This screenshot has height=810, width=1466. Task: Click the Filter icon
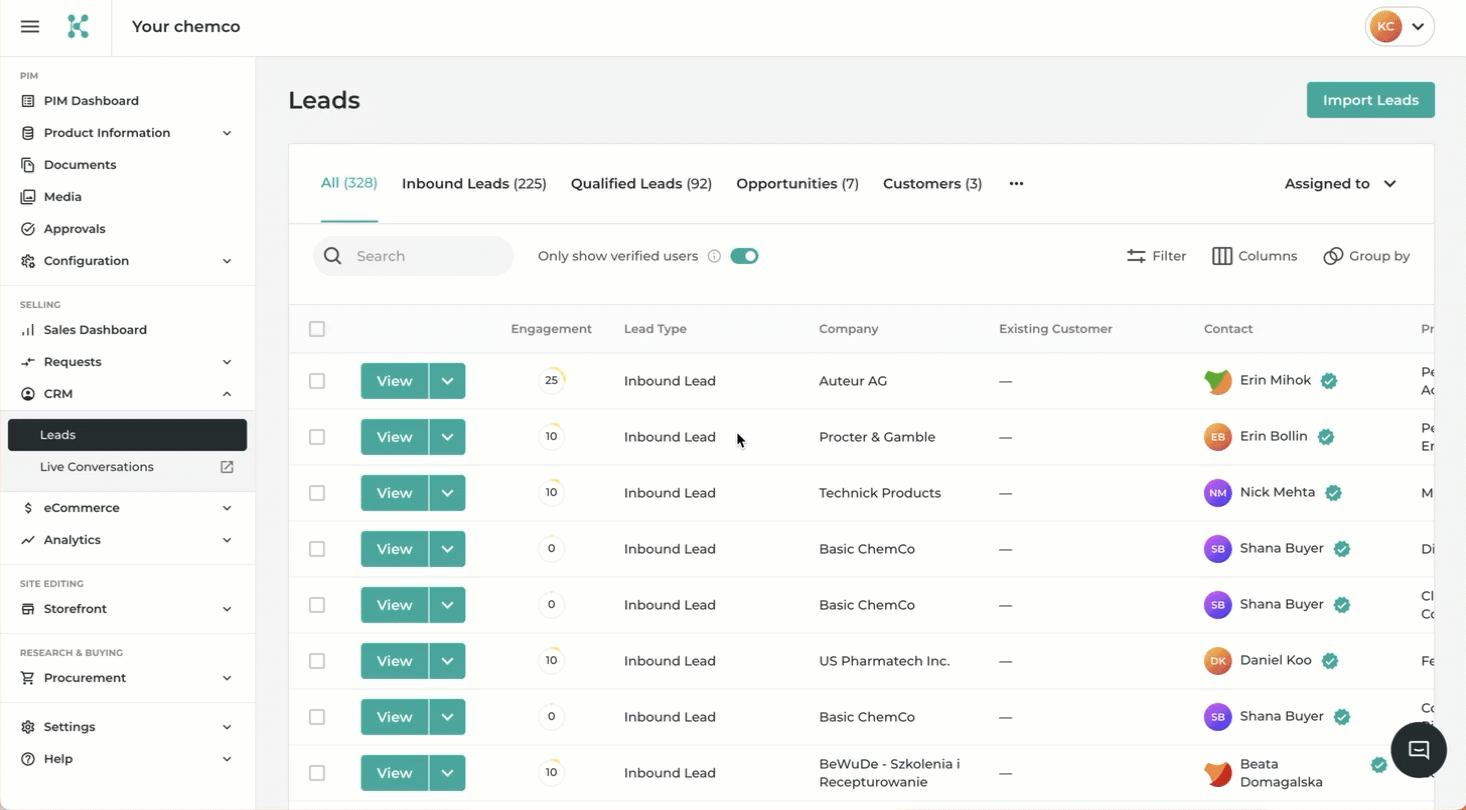pos(1136,256)
